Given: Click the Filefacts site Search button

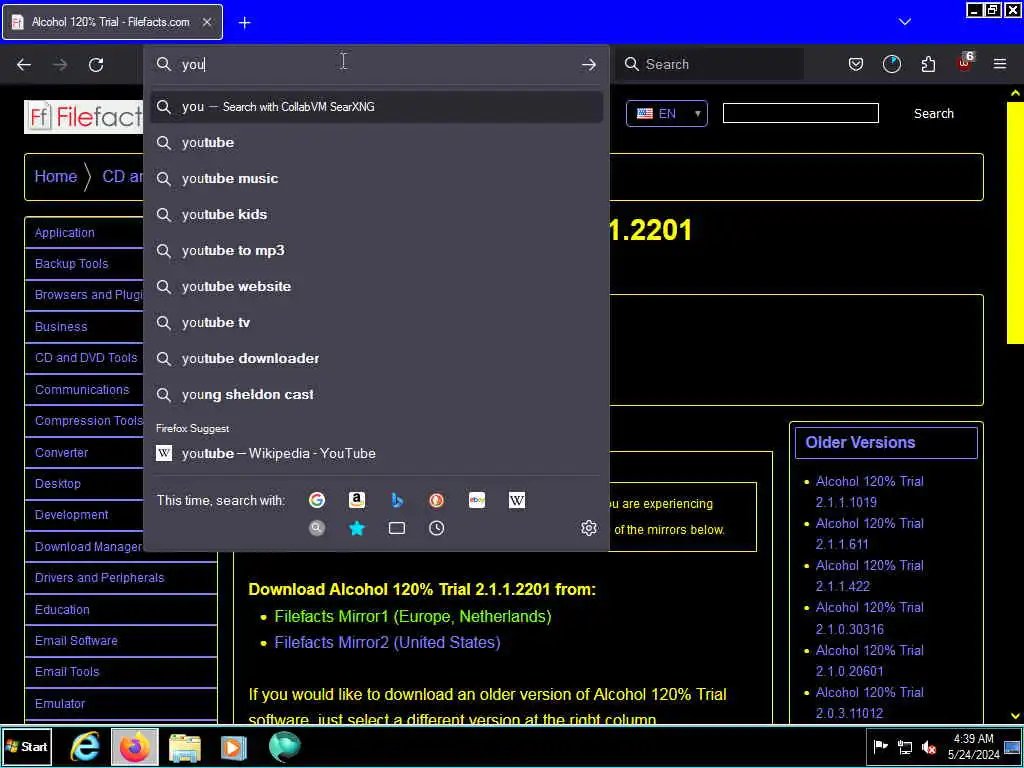Looking at the screenshot, I should pyautogui.click(x=933, y=114).
